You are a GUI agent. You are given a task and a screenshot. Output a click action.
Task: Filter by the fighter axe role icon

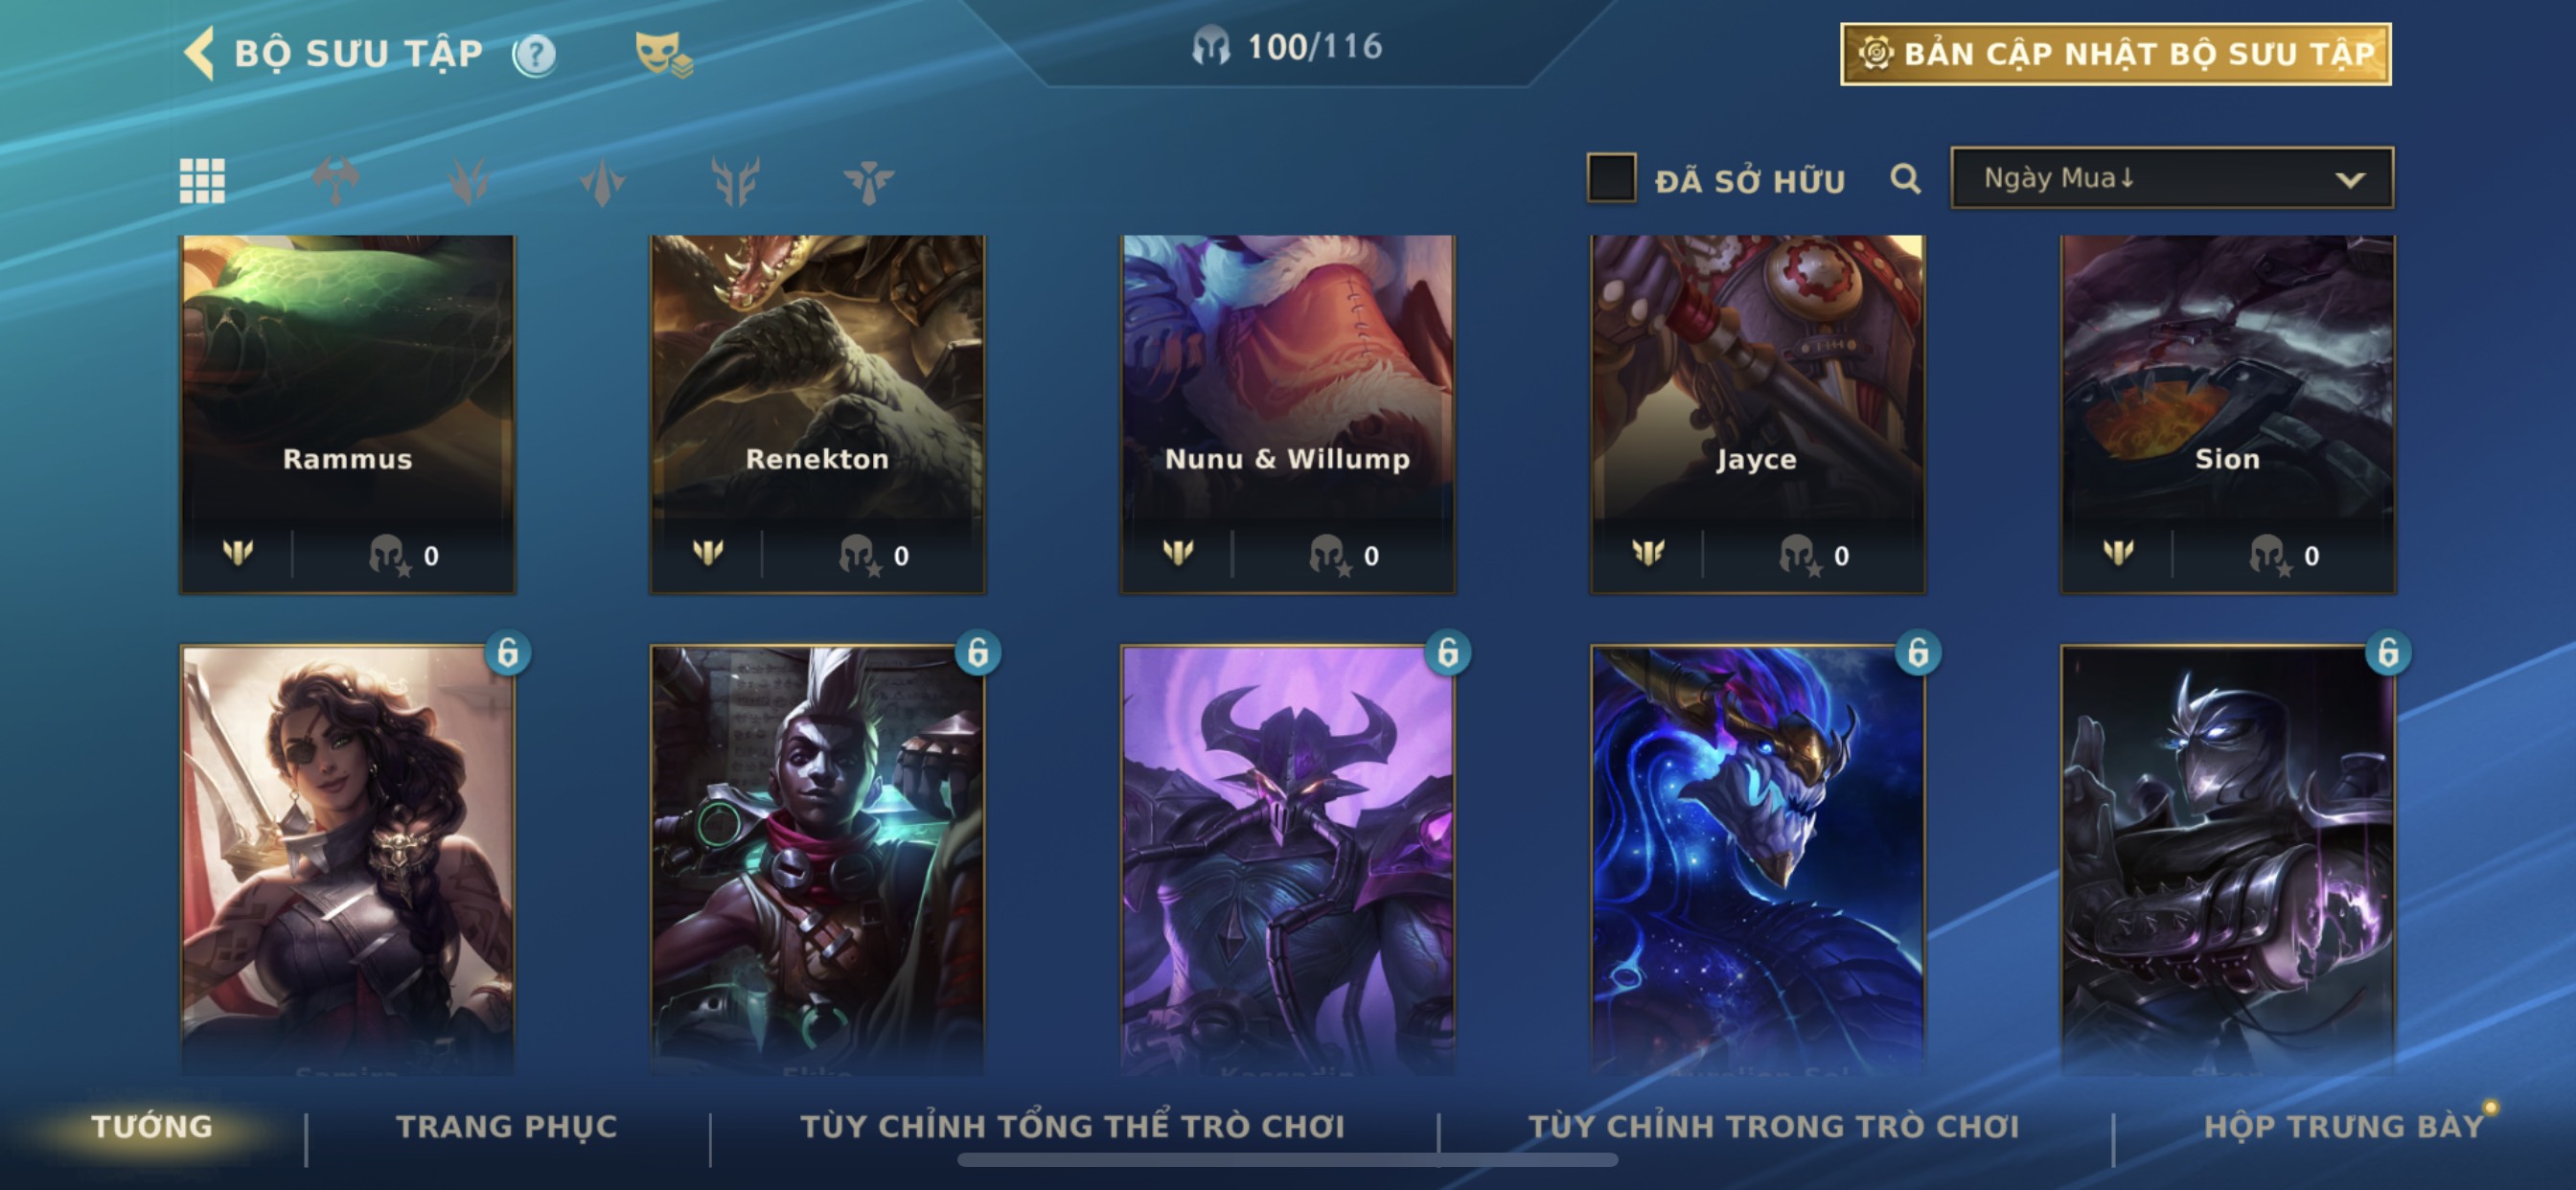[336, 181]
